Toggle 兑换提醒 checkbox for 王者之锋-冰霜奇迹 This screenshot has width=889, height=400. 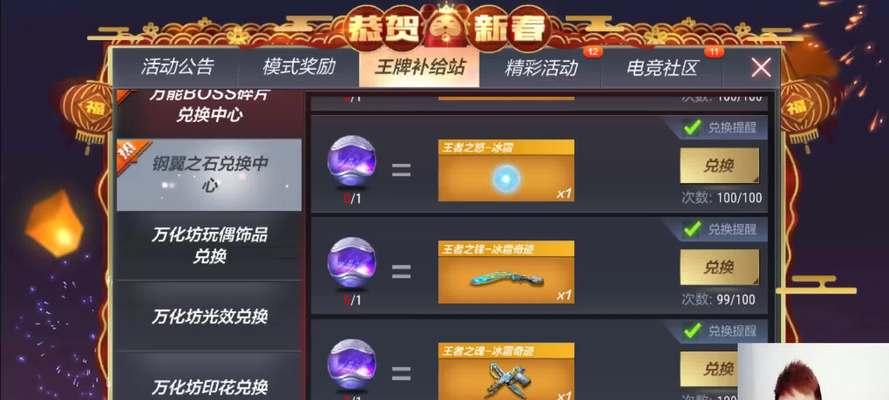pos(691,229)
